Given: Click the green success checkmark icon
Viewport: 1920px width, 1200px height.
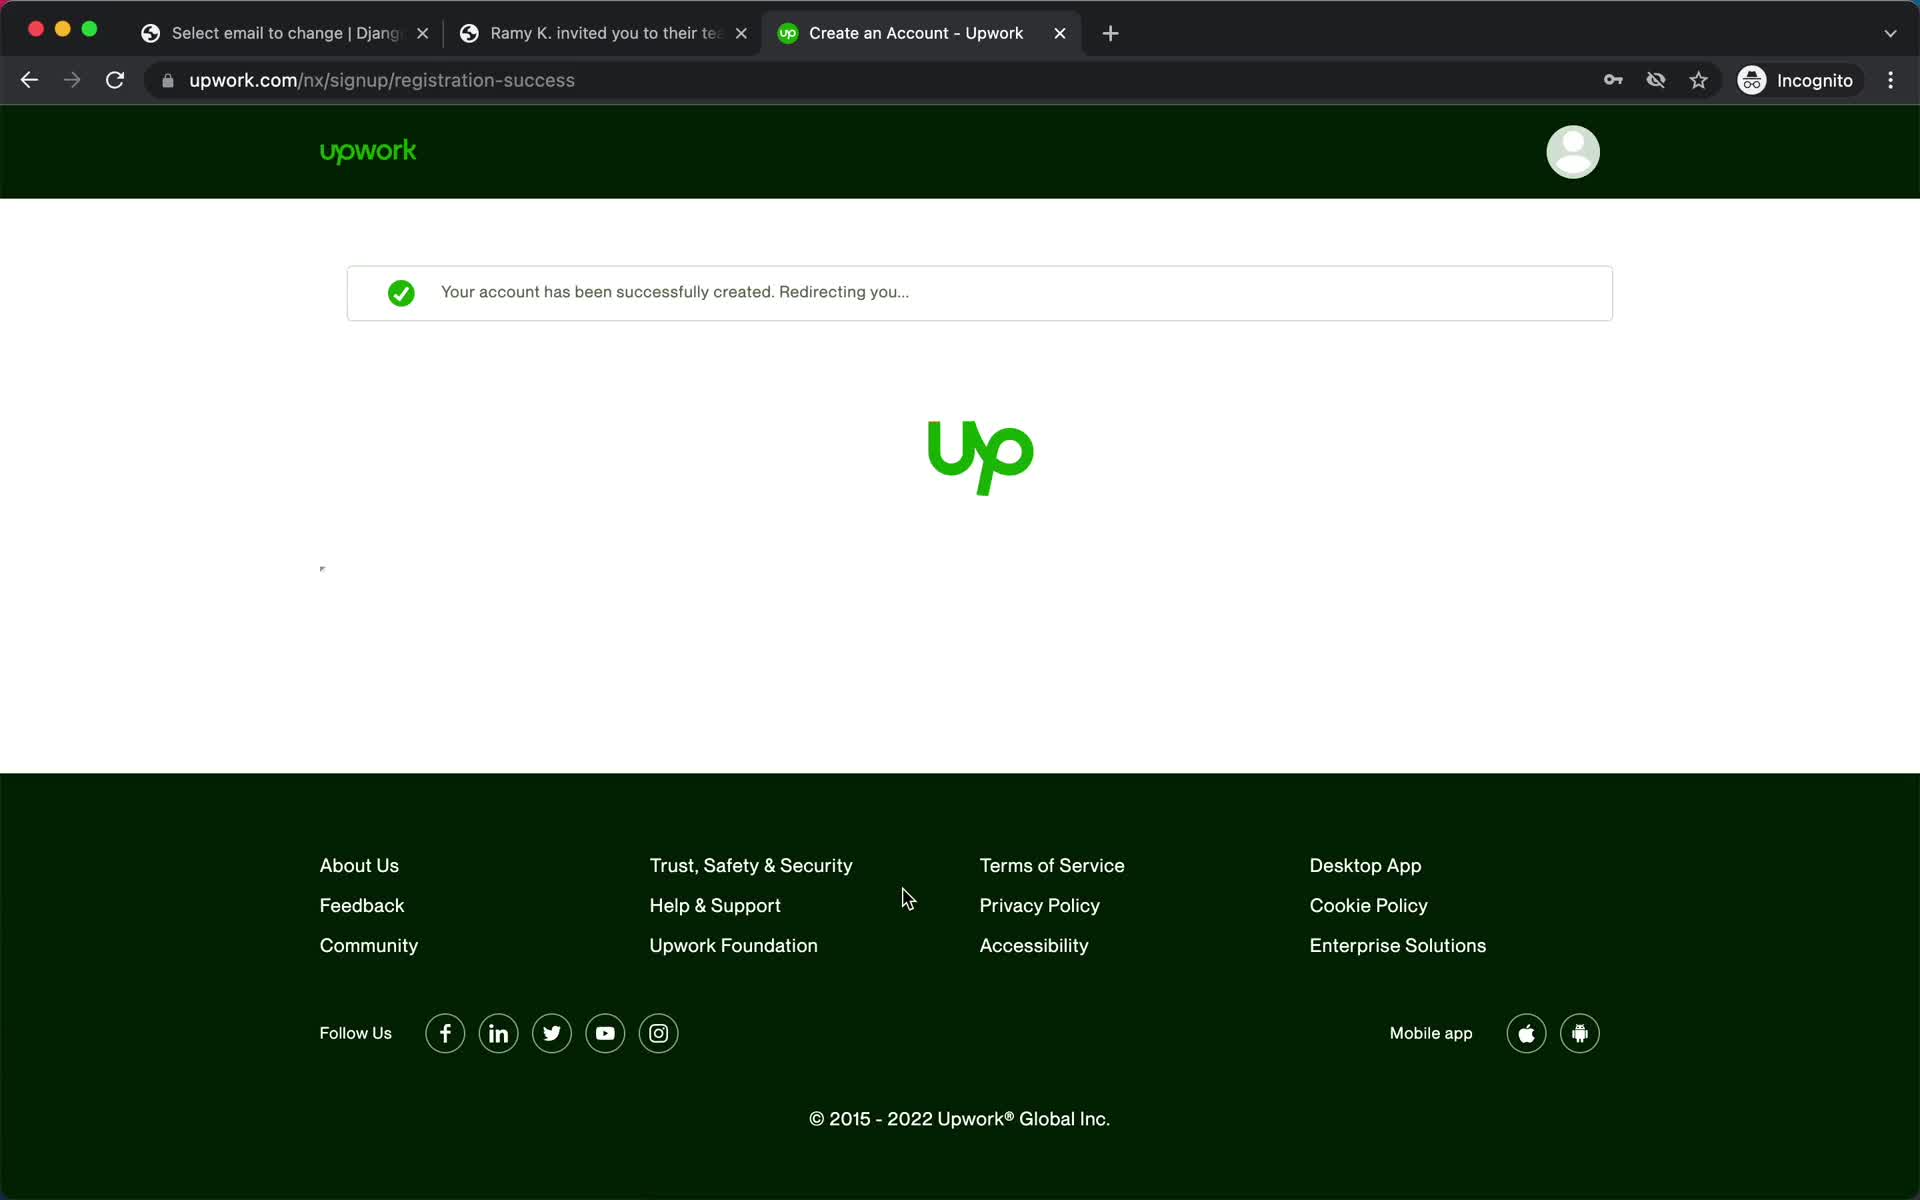Looking at the screenshot, I should [x=401, y=293].
